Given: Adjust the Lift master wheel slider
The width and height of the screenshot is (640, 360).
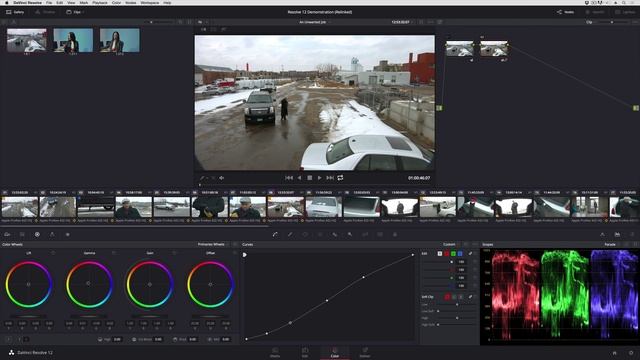Looking at the screenshot, I should 29,316.
